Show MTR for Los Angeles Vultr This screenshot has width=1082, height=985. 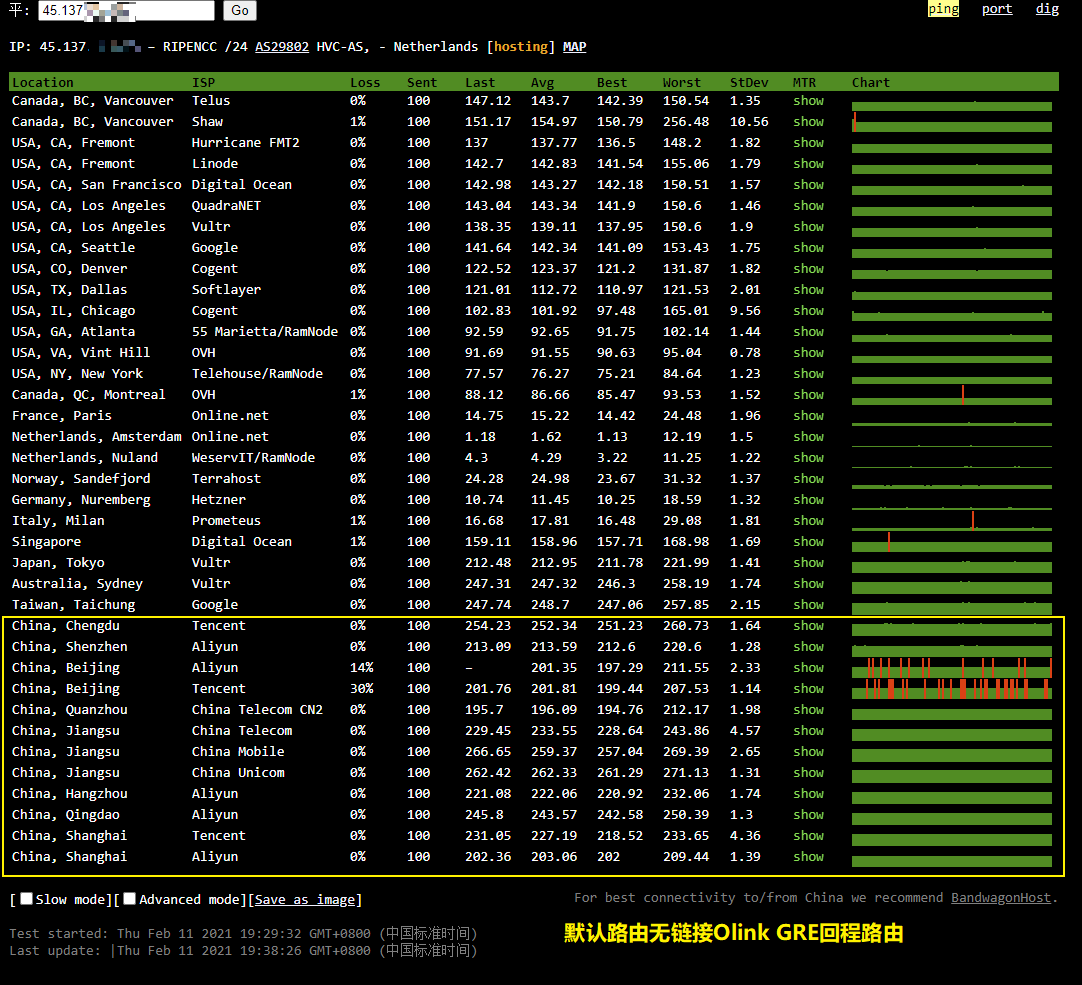(x=808, y=226)
